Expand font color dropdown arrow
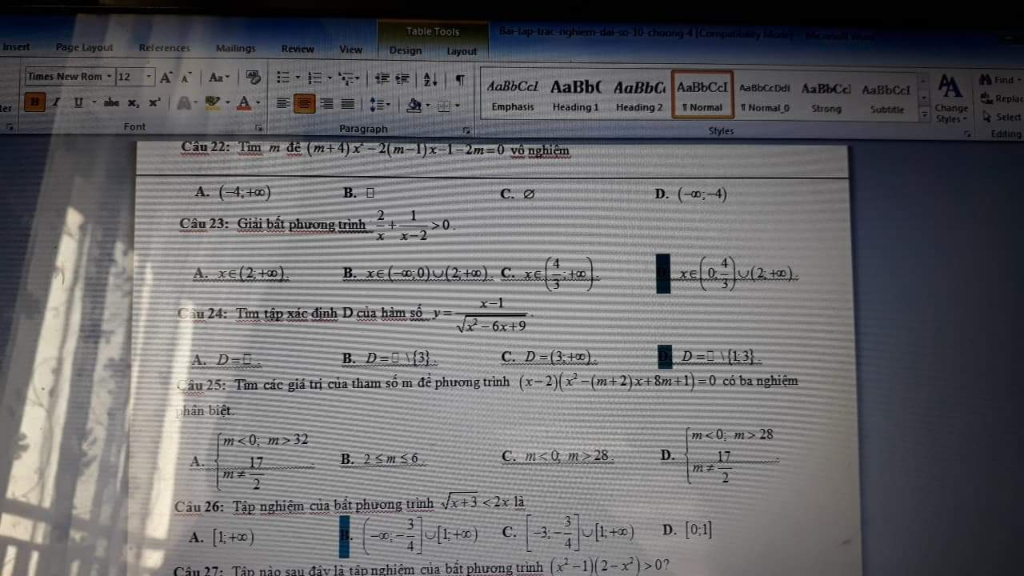This screenshot has width=1024, height=576. pyautogui.click(x=259, y=103)
